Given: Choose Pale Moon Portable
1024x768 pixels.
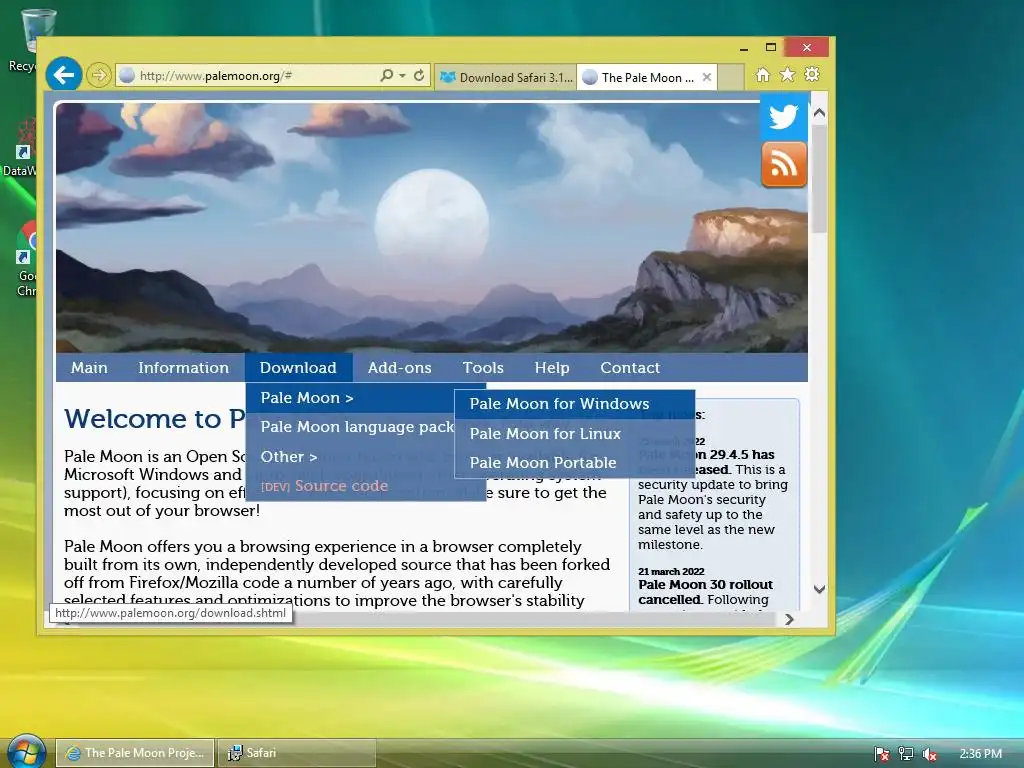Looking at the screenshot, I should pyautogui.click(x=575, y=462).
